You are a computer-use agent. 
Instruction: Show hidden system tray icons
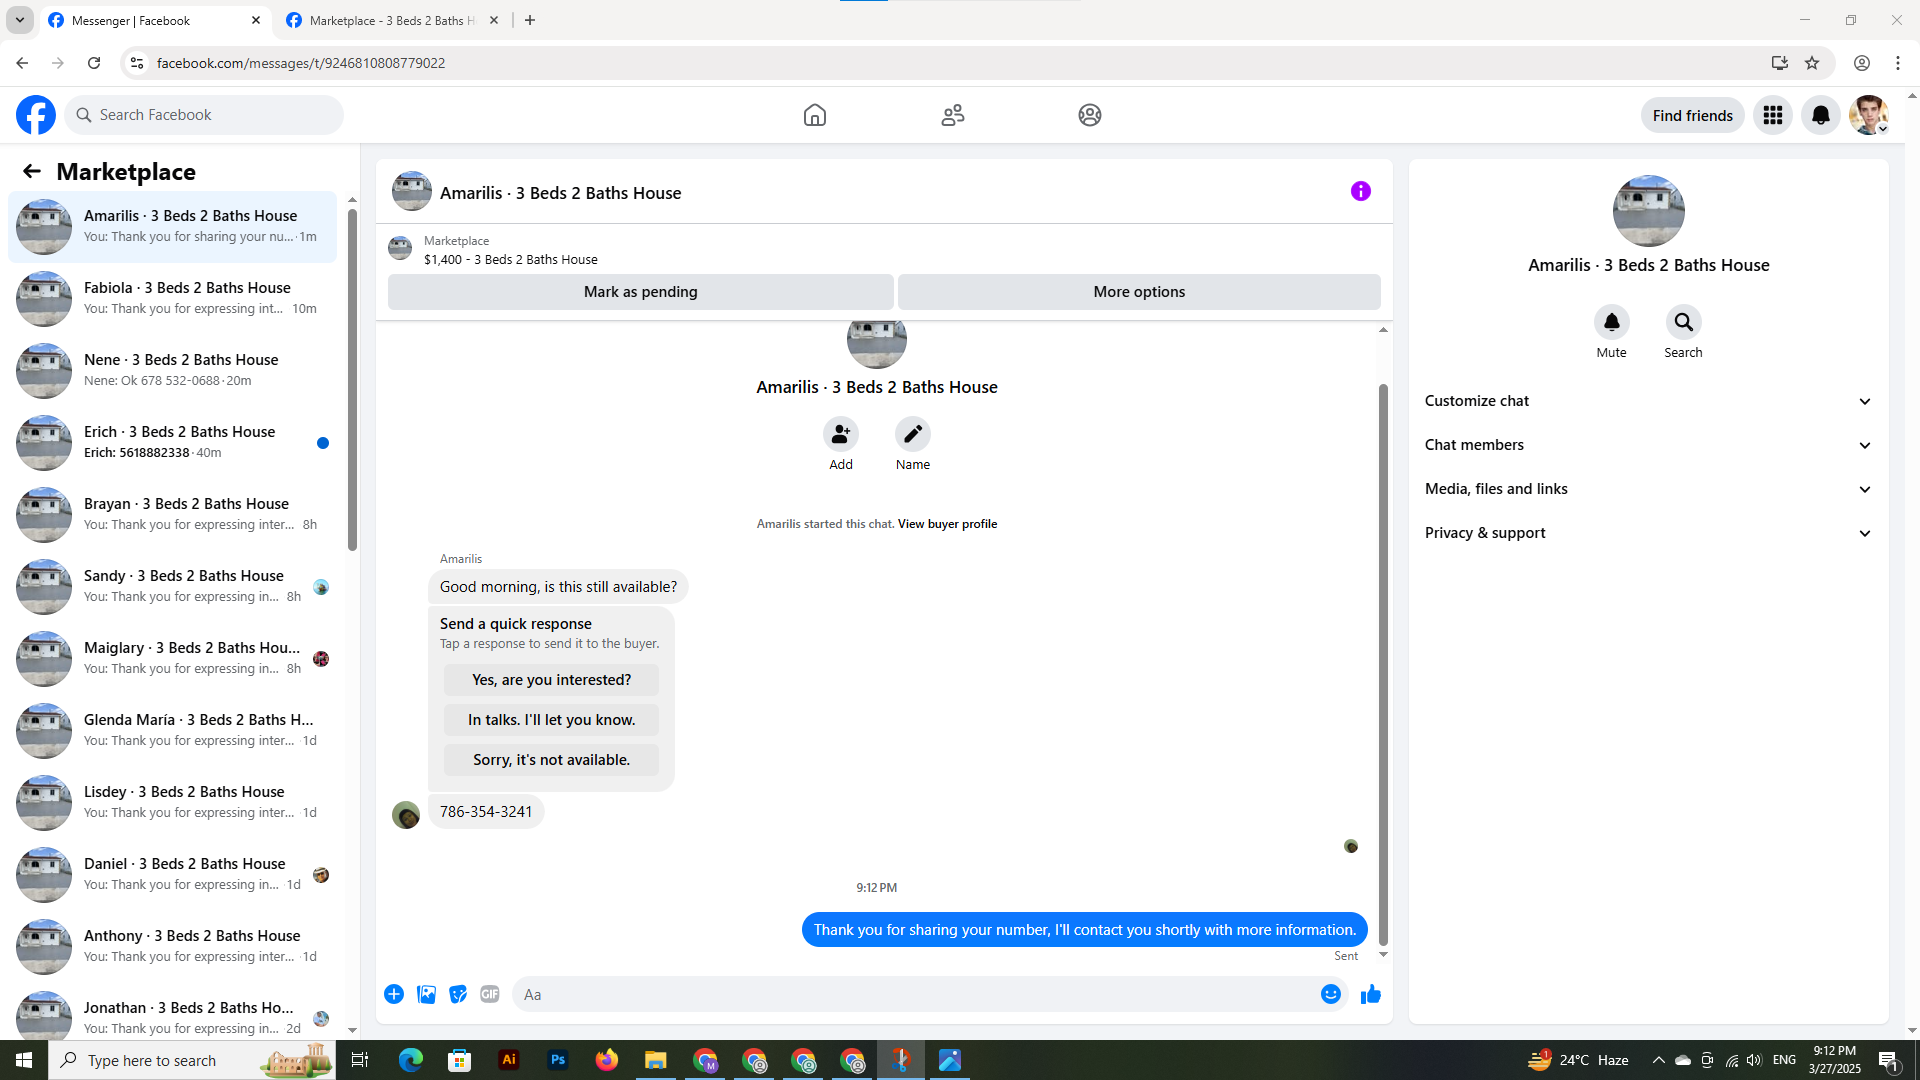[1658, 1060]
